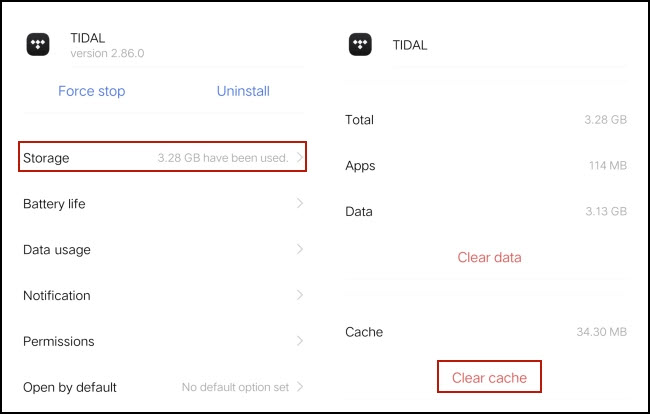Expand the Battery life chevron arrow
Viewport: 650px width, 414px height.
[x=300, y=203]
